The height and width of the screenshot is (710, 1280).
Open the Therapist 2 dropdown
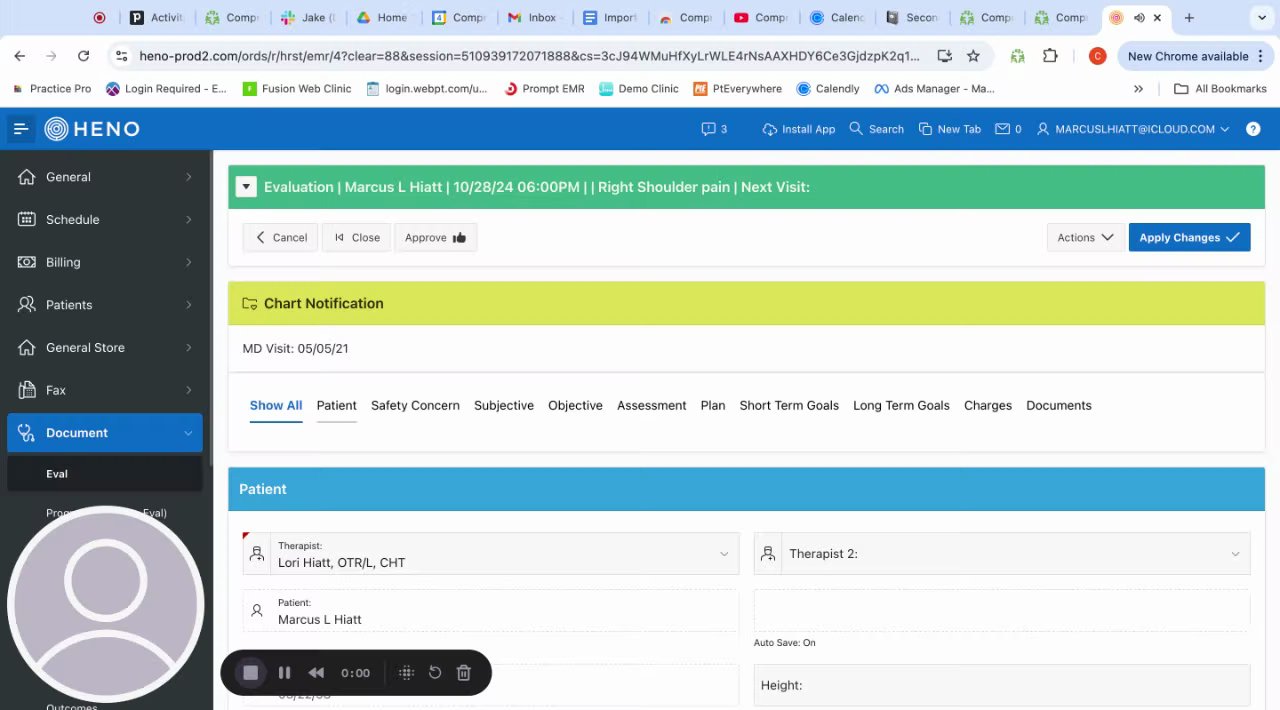(x=1002, y=554)
